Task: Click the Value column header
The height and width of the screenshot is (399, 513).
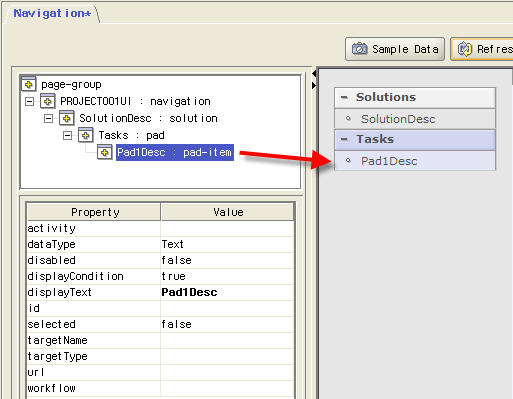Action: pyautogui.click(x=228, y=212)
